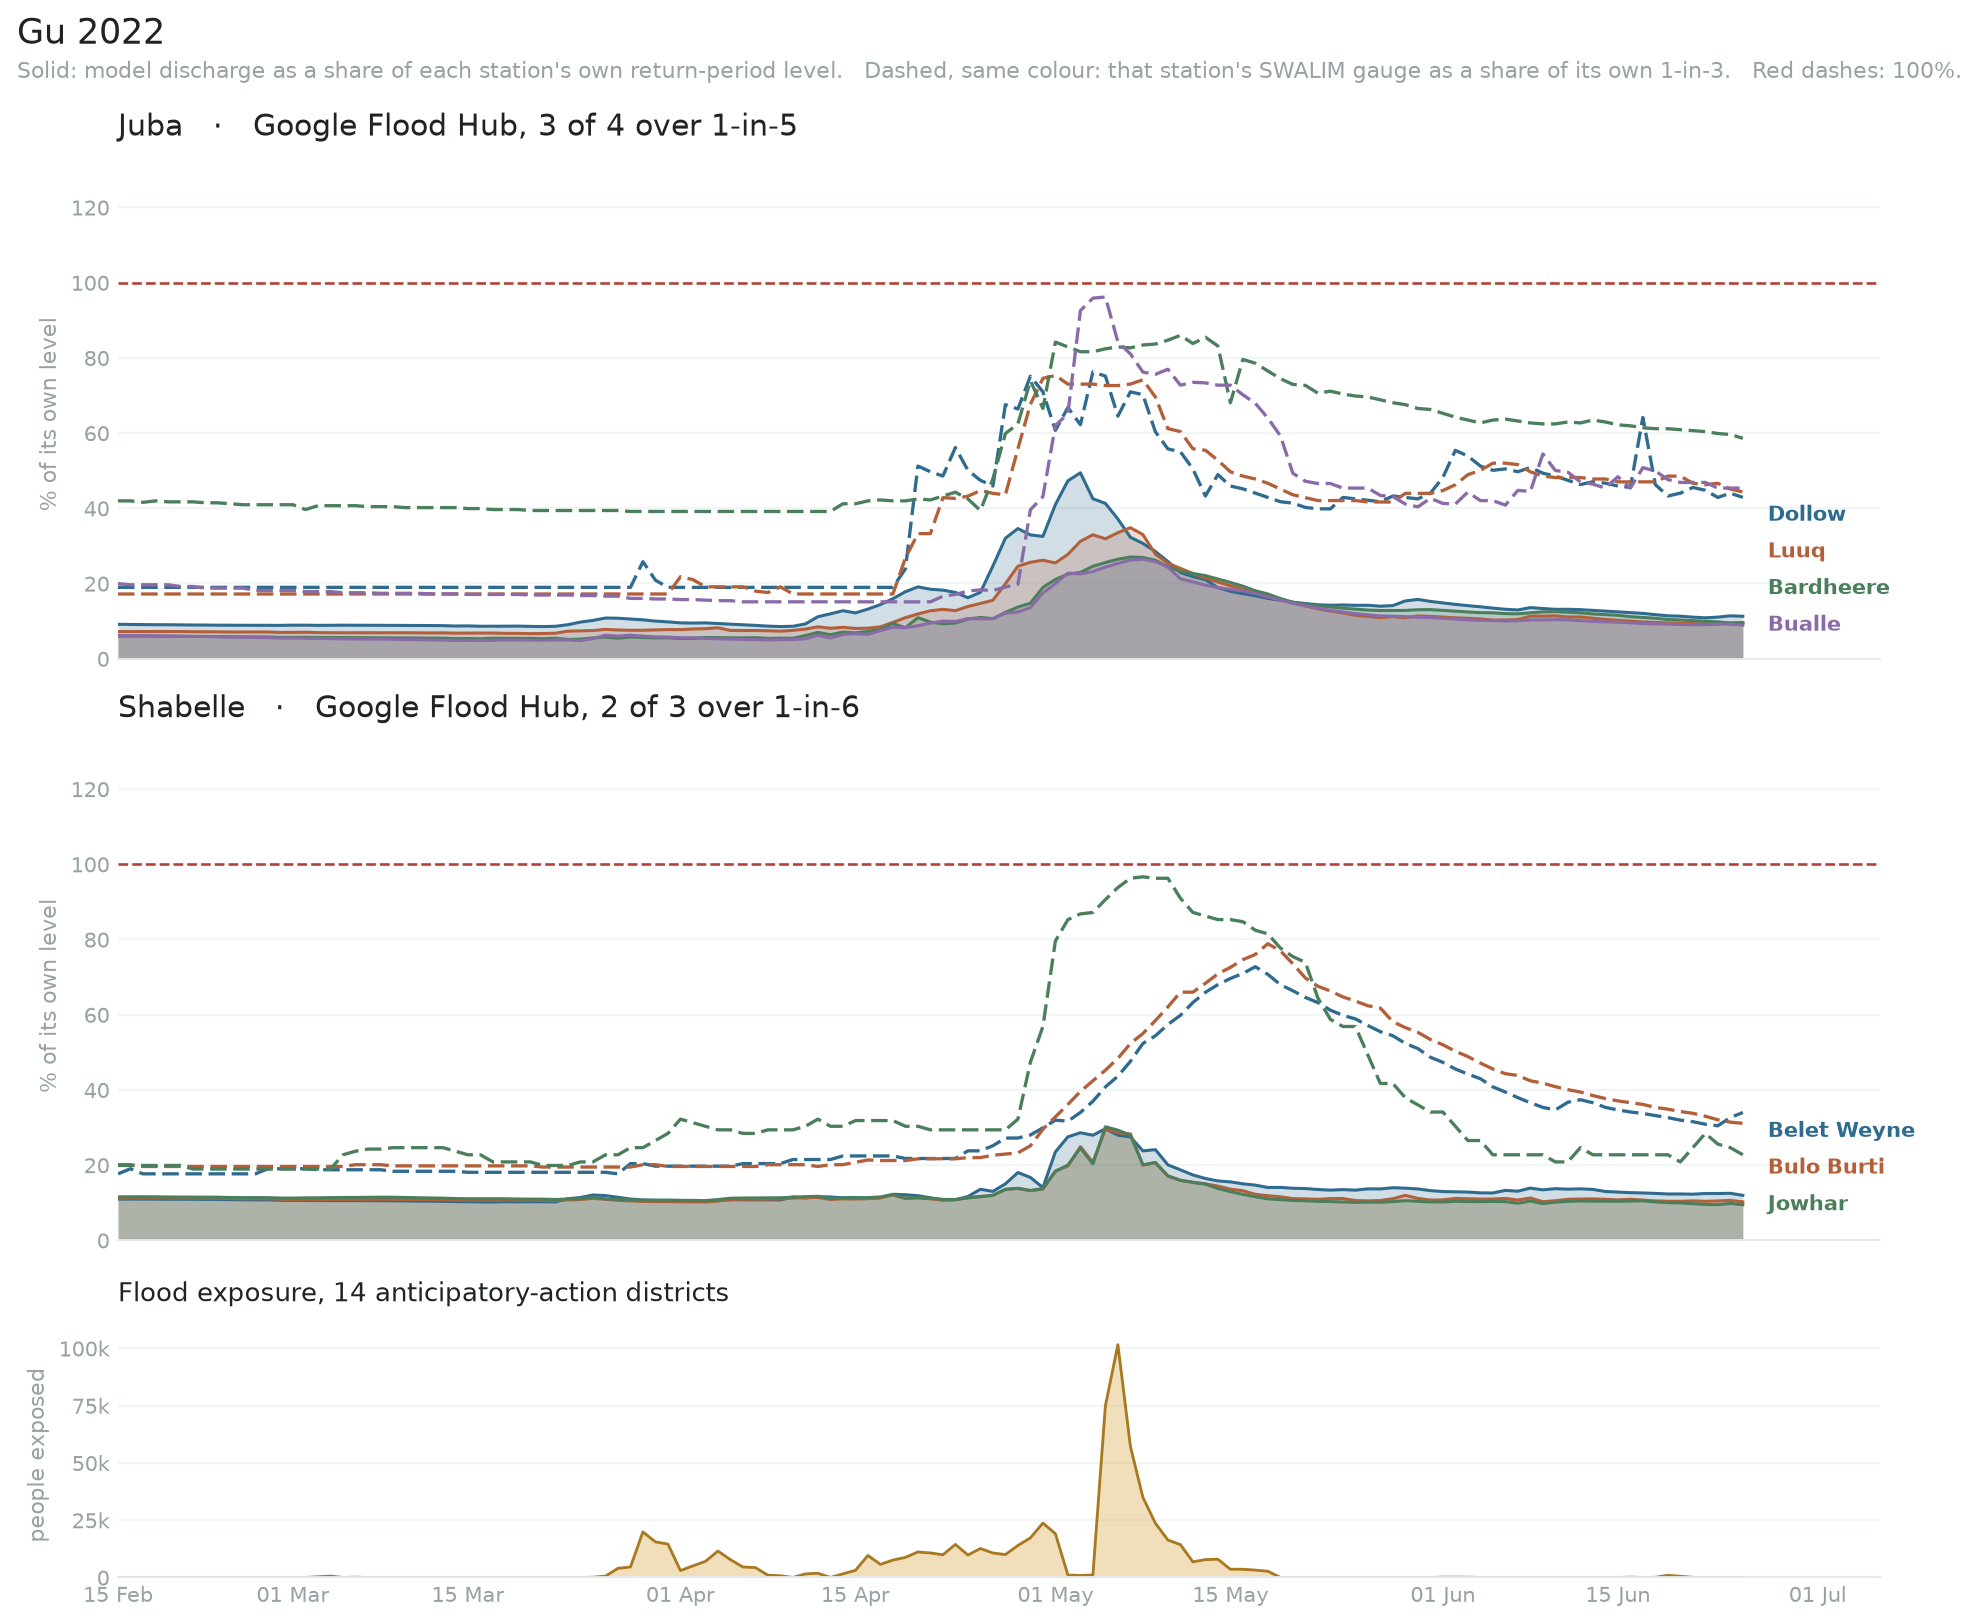Click the Juba panel heading text

click(457, 126)
